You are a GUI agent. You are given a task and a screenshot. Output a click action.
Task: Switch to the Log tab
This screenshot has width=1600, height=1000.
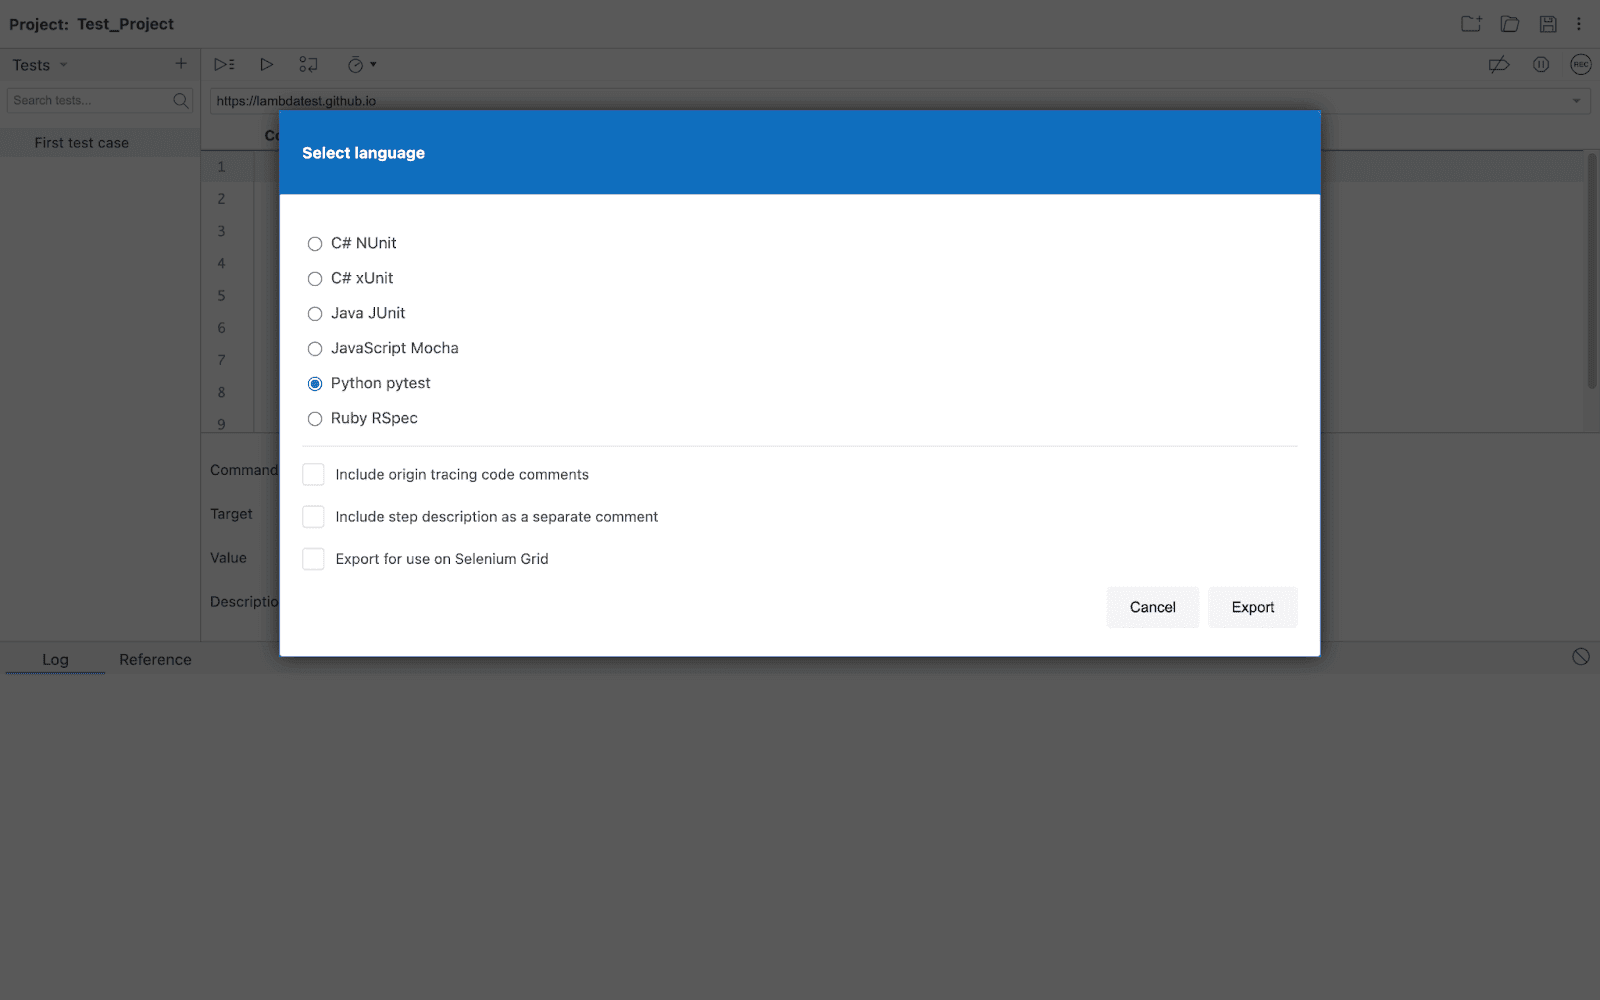(x=55, y=660)
